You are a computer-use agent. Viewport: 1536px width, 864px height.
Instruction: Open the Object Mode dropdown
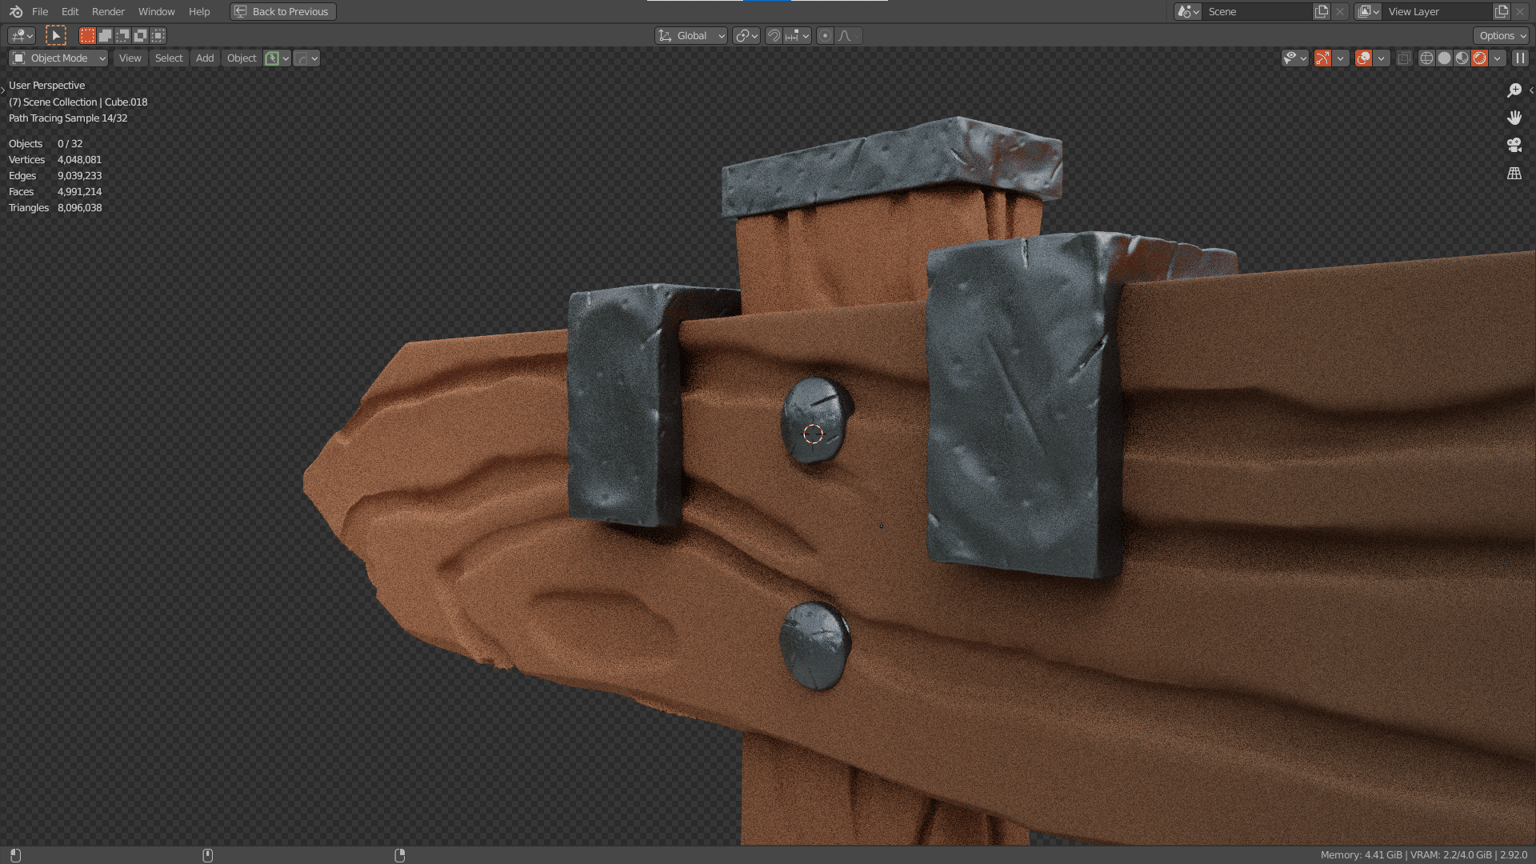click(x=58, y=58)
